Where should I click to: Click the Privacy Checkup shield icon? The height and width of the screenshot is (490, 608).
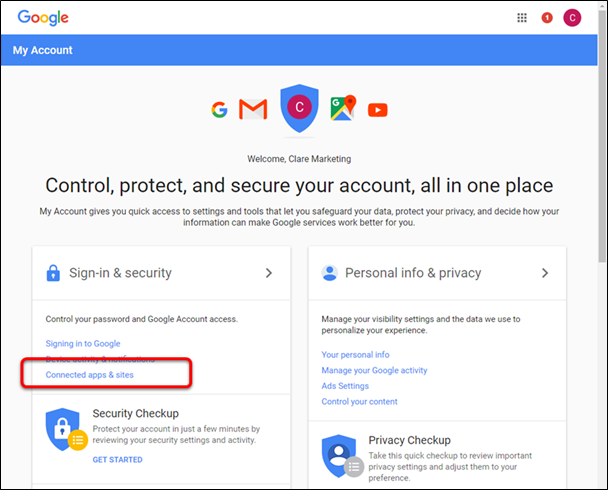click(x=342, y=456)
